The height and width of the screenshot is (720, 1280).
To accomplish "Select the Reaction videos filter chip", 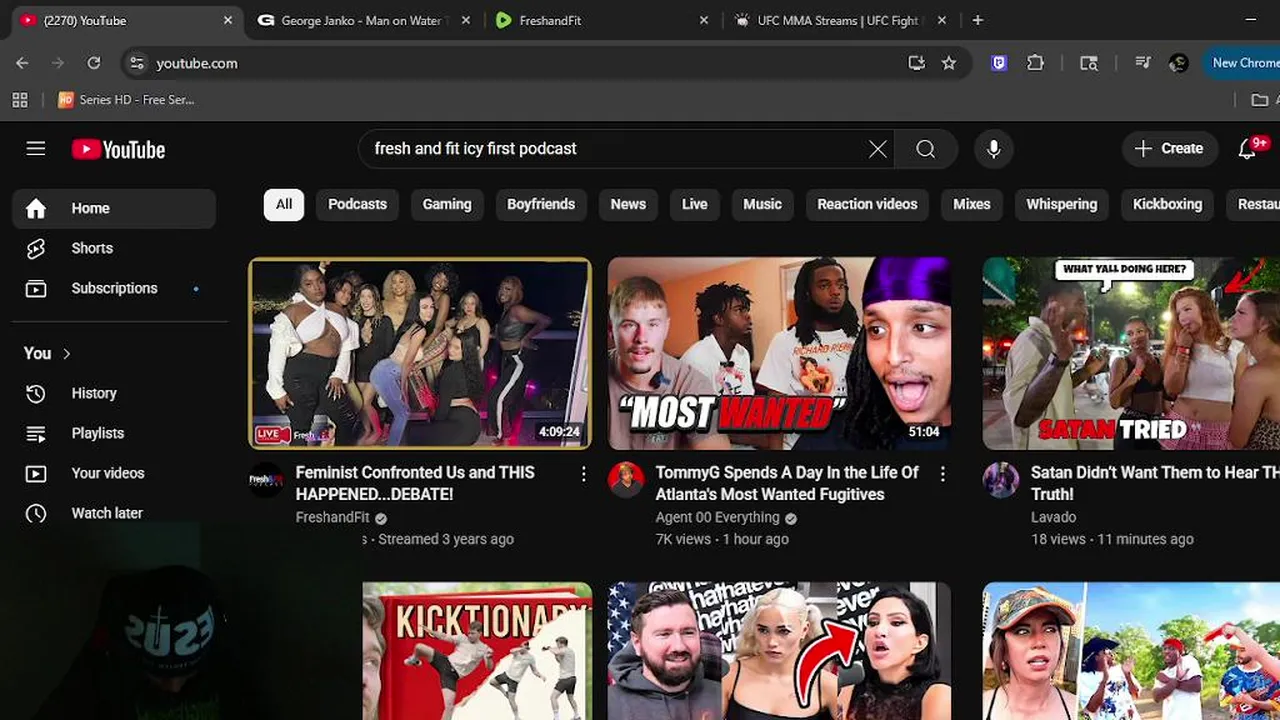I will 867,204.
